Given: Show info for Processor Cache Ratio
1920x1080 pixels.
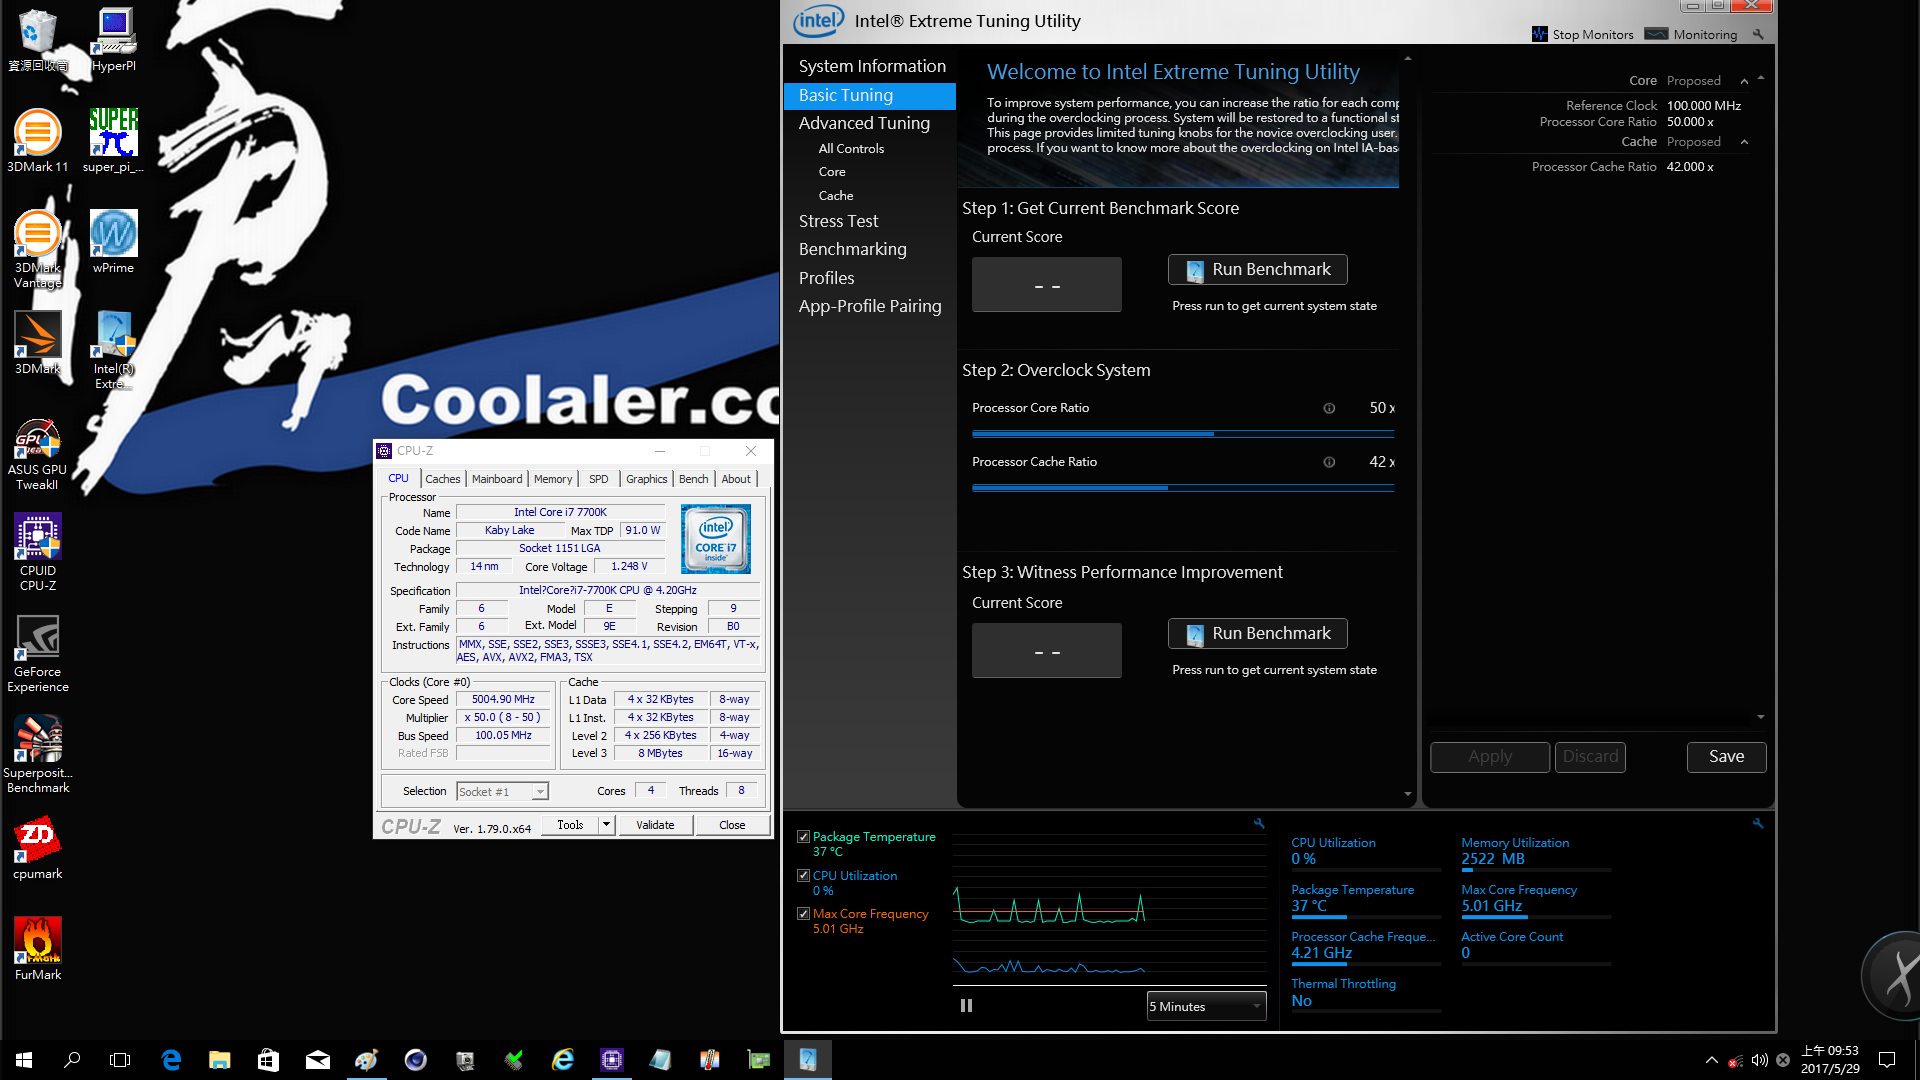Looking at the screenshot, I should pos(1329,462).
